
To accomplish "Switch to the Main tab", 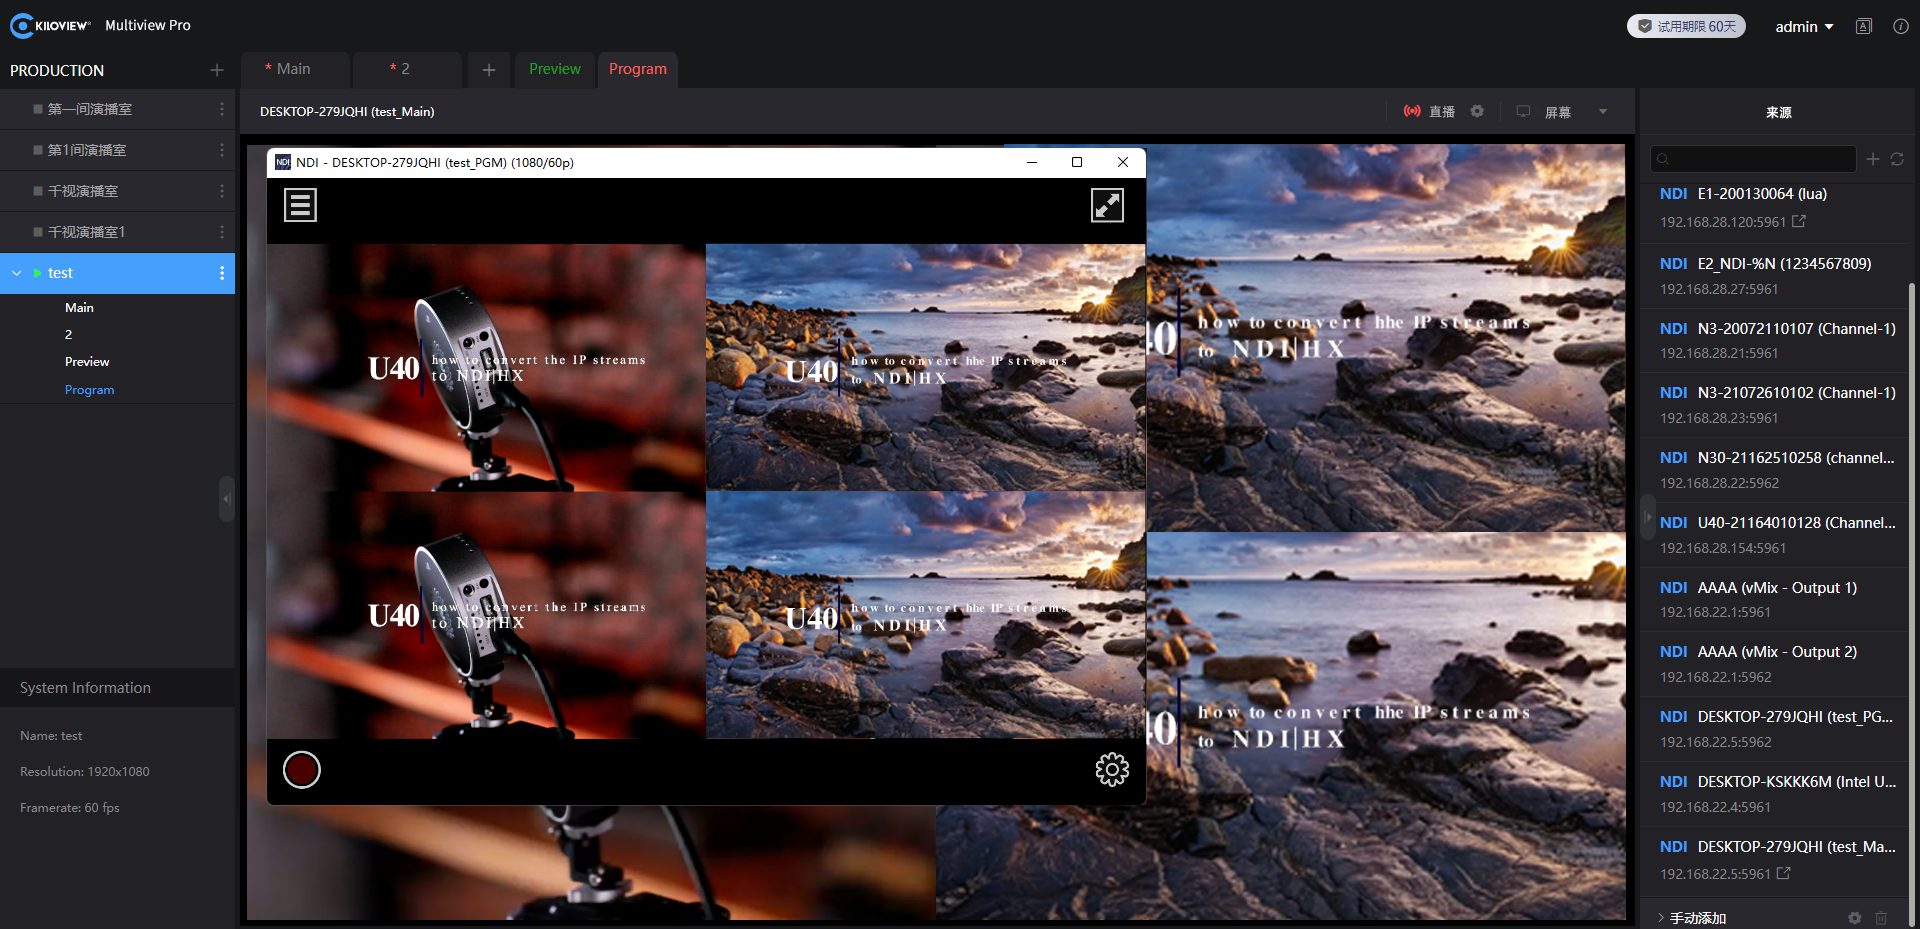I will pyautogui.click(x=293, y=69).
